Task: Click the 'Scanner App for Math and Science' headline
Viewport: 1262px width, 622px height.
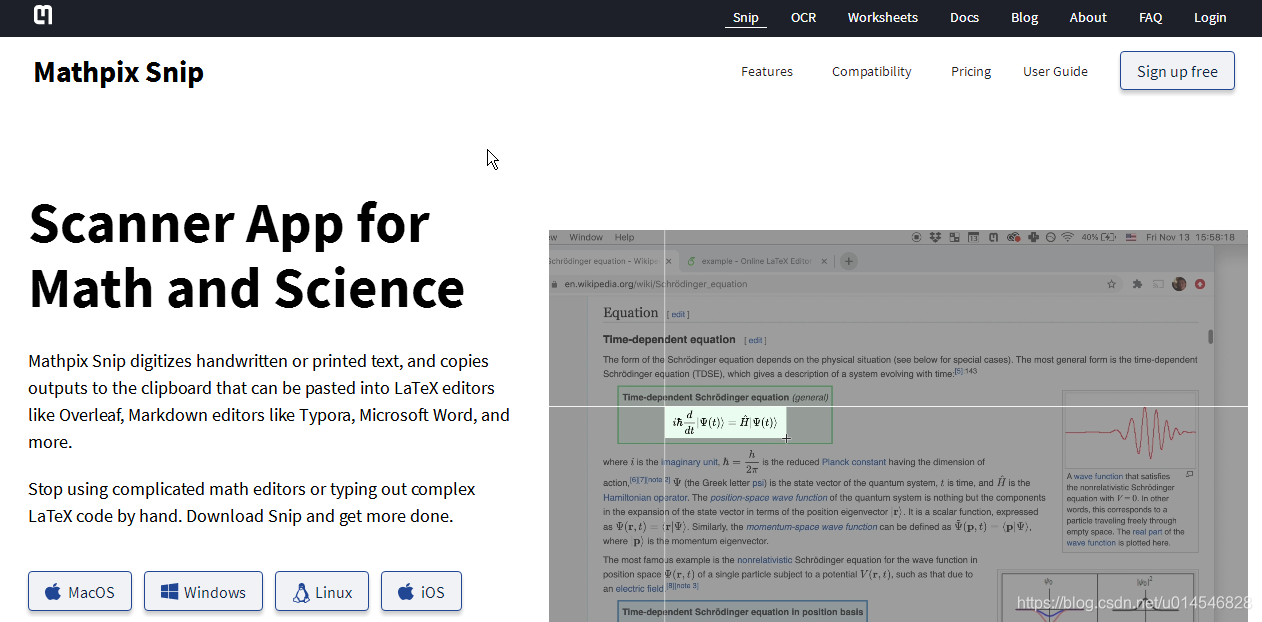Action: [x=247, y=255]
